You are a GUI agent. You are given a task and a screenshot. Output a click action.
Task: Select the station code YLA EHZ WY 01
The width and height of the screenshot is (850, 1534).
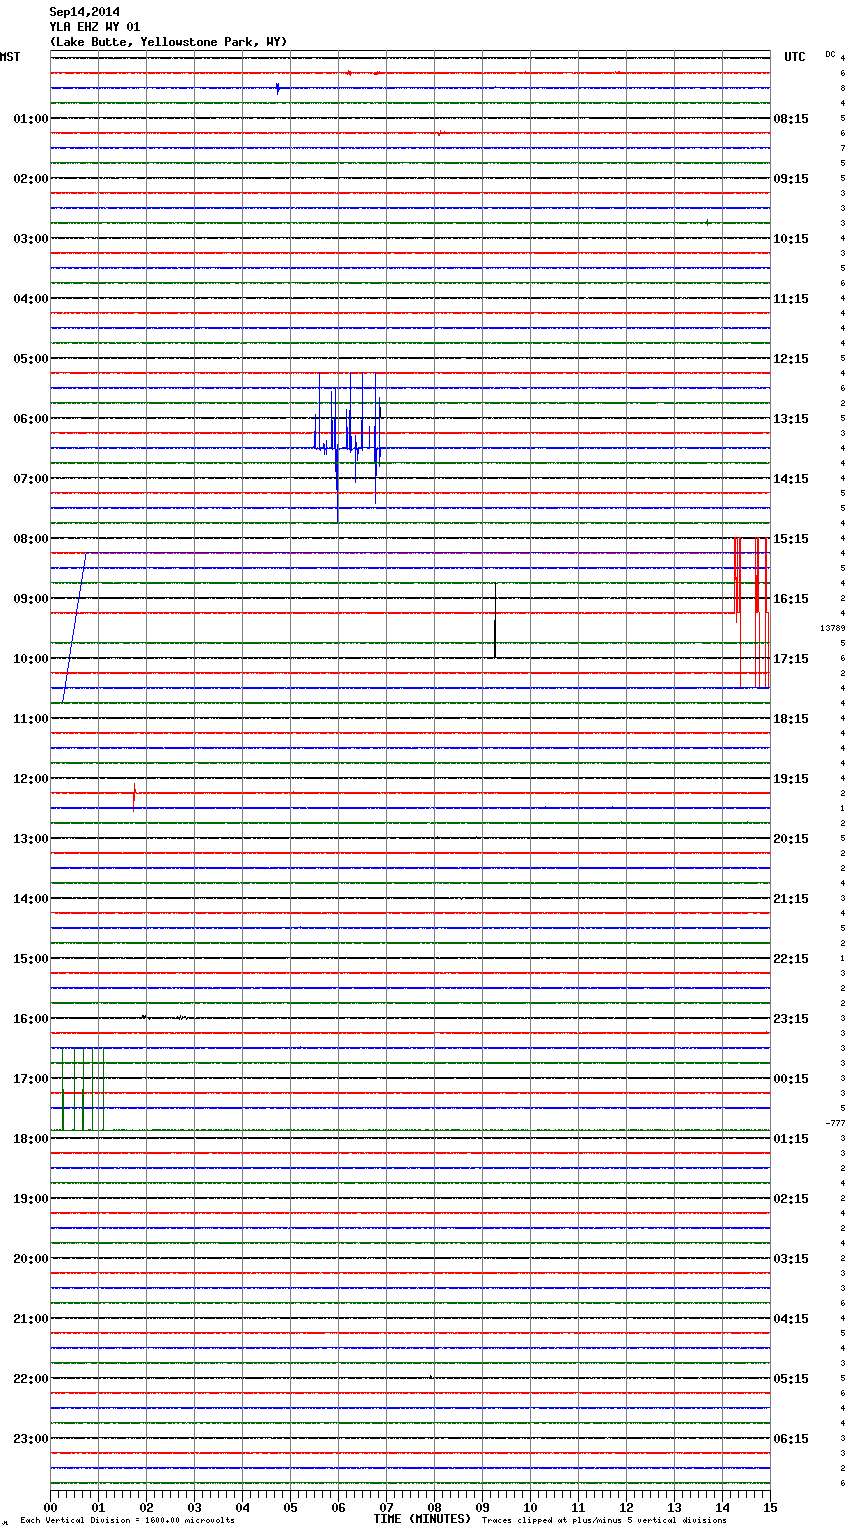point(95,27)
